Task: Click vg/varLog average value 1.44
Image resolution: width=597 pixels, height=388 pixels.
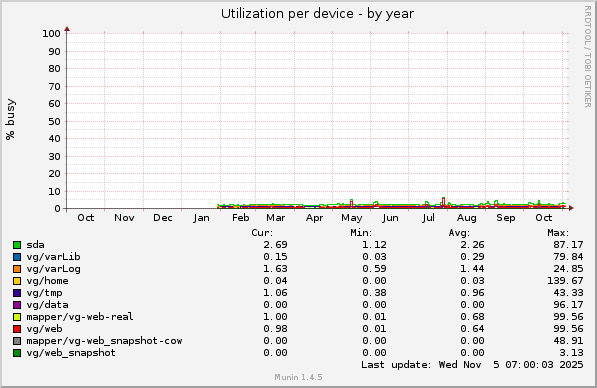Action: (x=472, y=269)
